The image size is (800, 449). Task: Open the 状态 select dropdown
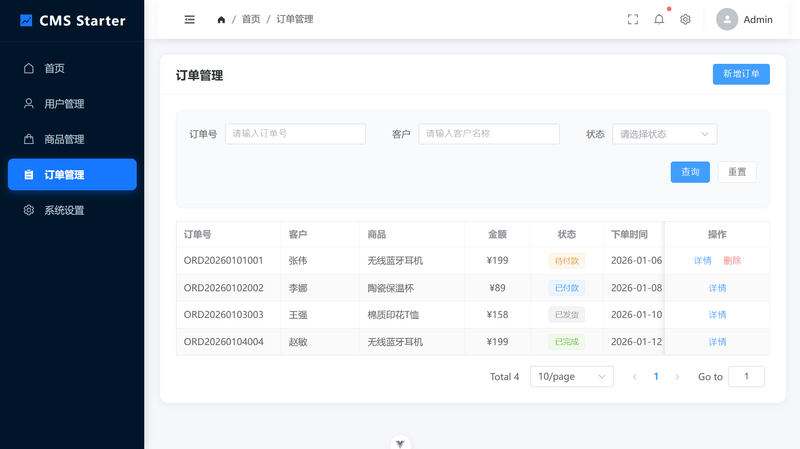(664, 134)
